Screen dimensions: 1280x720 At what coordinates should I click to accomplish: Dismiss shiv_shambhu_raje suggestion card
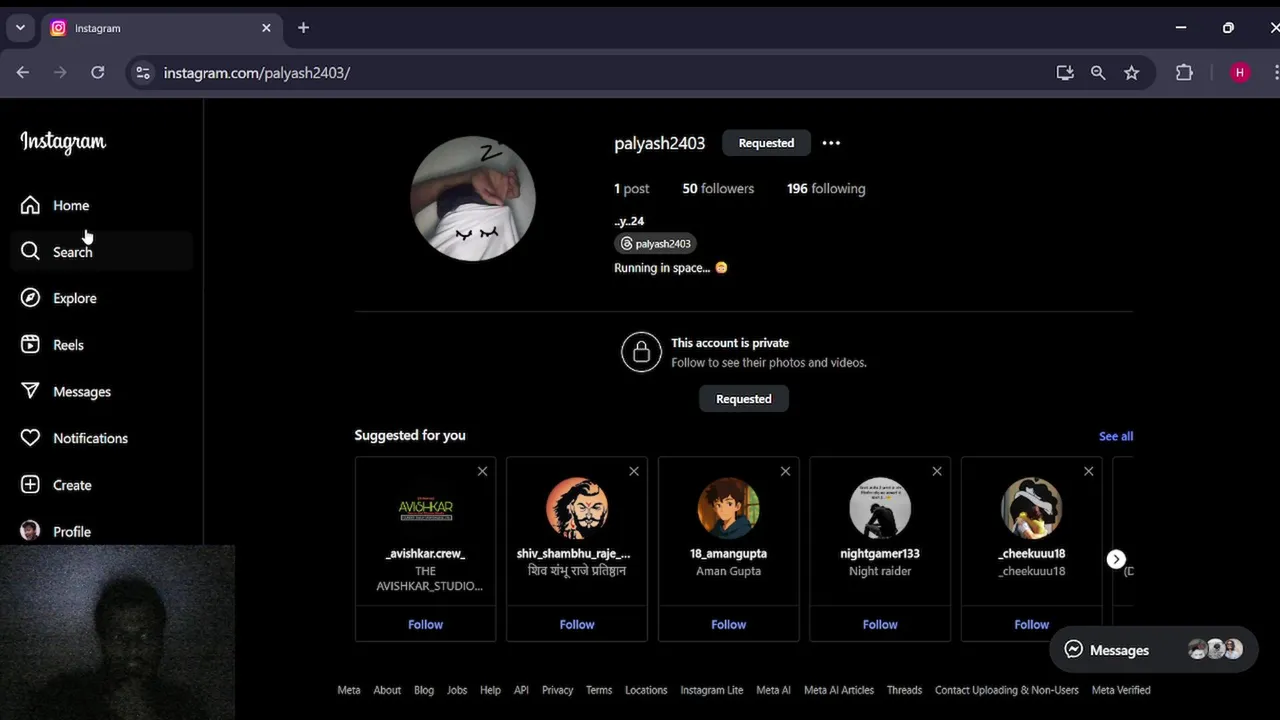634,471
